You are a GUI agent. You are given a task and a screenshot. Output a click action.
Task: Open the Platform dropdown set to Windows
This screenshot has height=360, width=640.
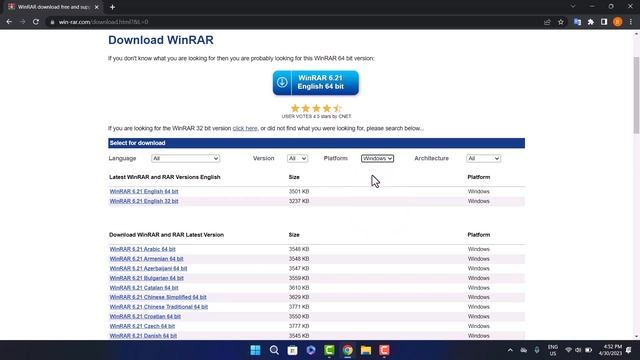(377, 158)
